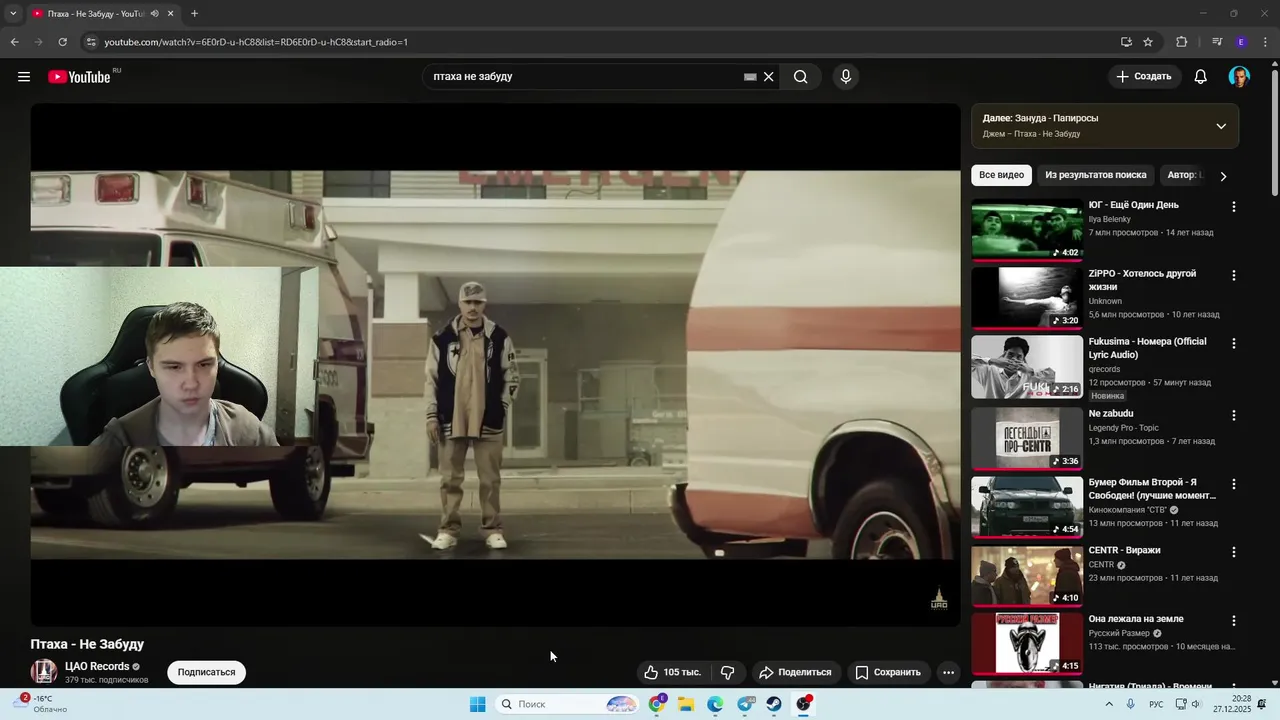This screenshot has width=1280, height=720.
Task: Open the YouTube hamburger guide menu
Action: point(24,77)
